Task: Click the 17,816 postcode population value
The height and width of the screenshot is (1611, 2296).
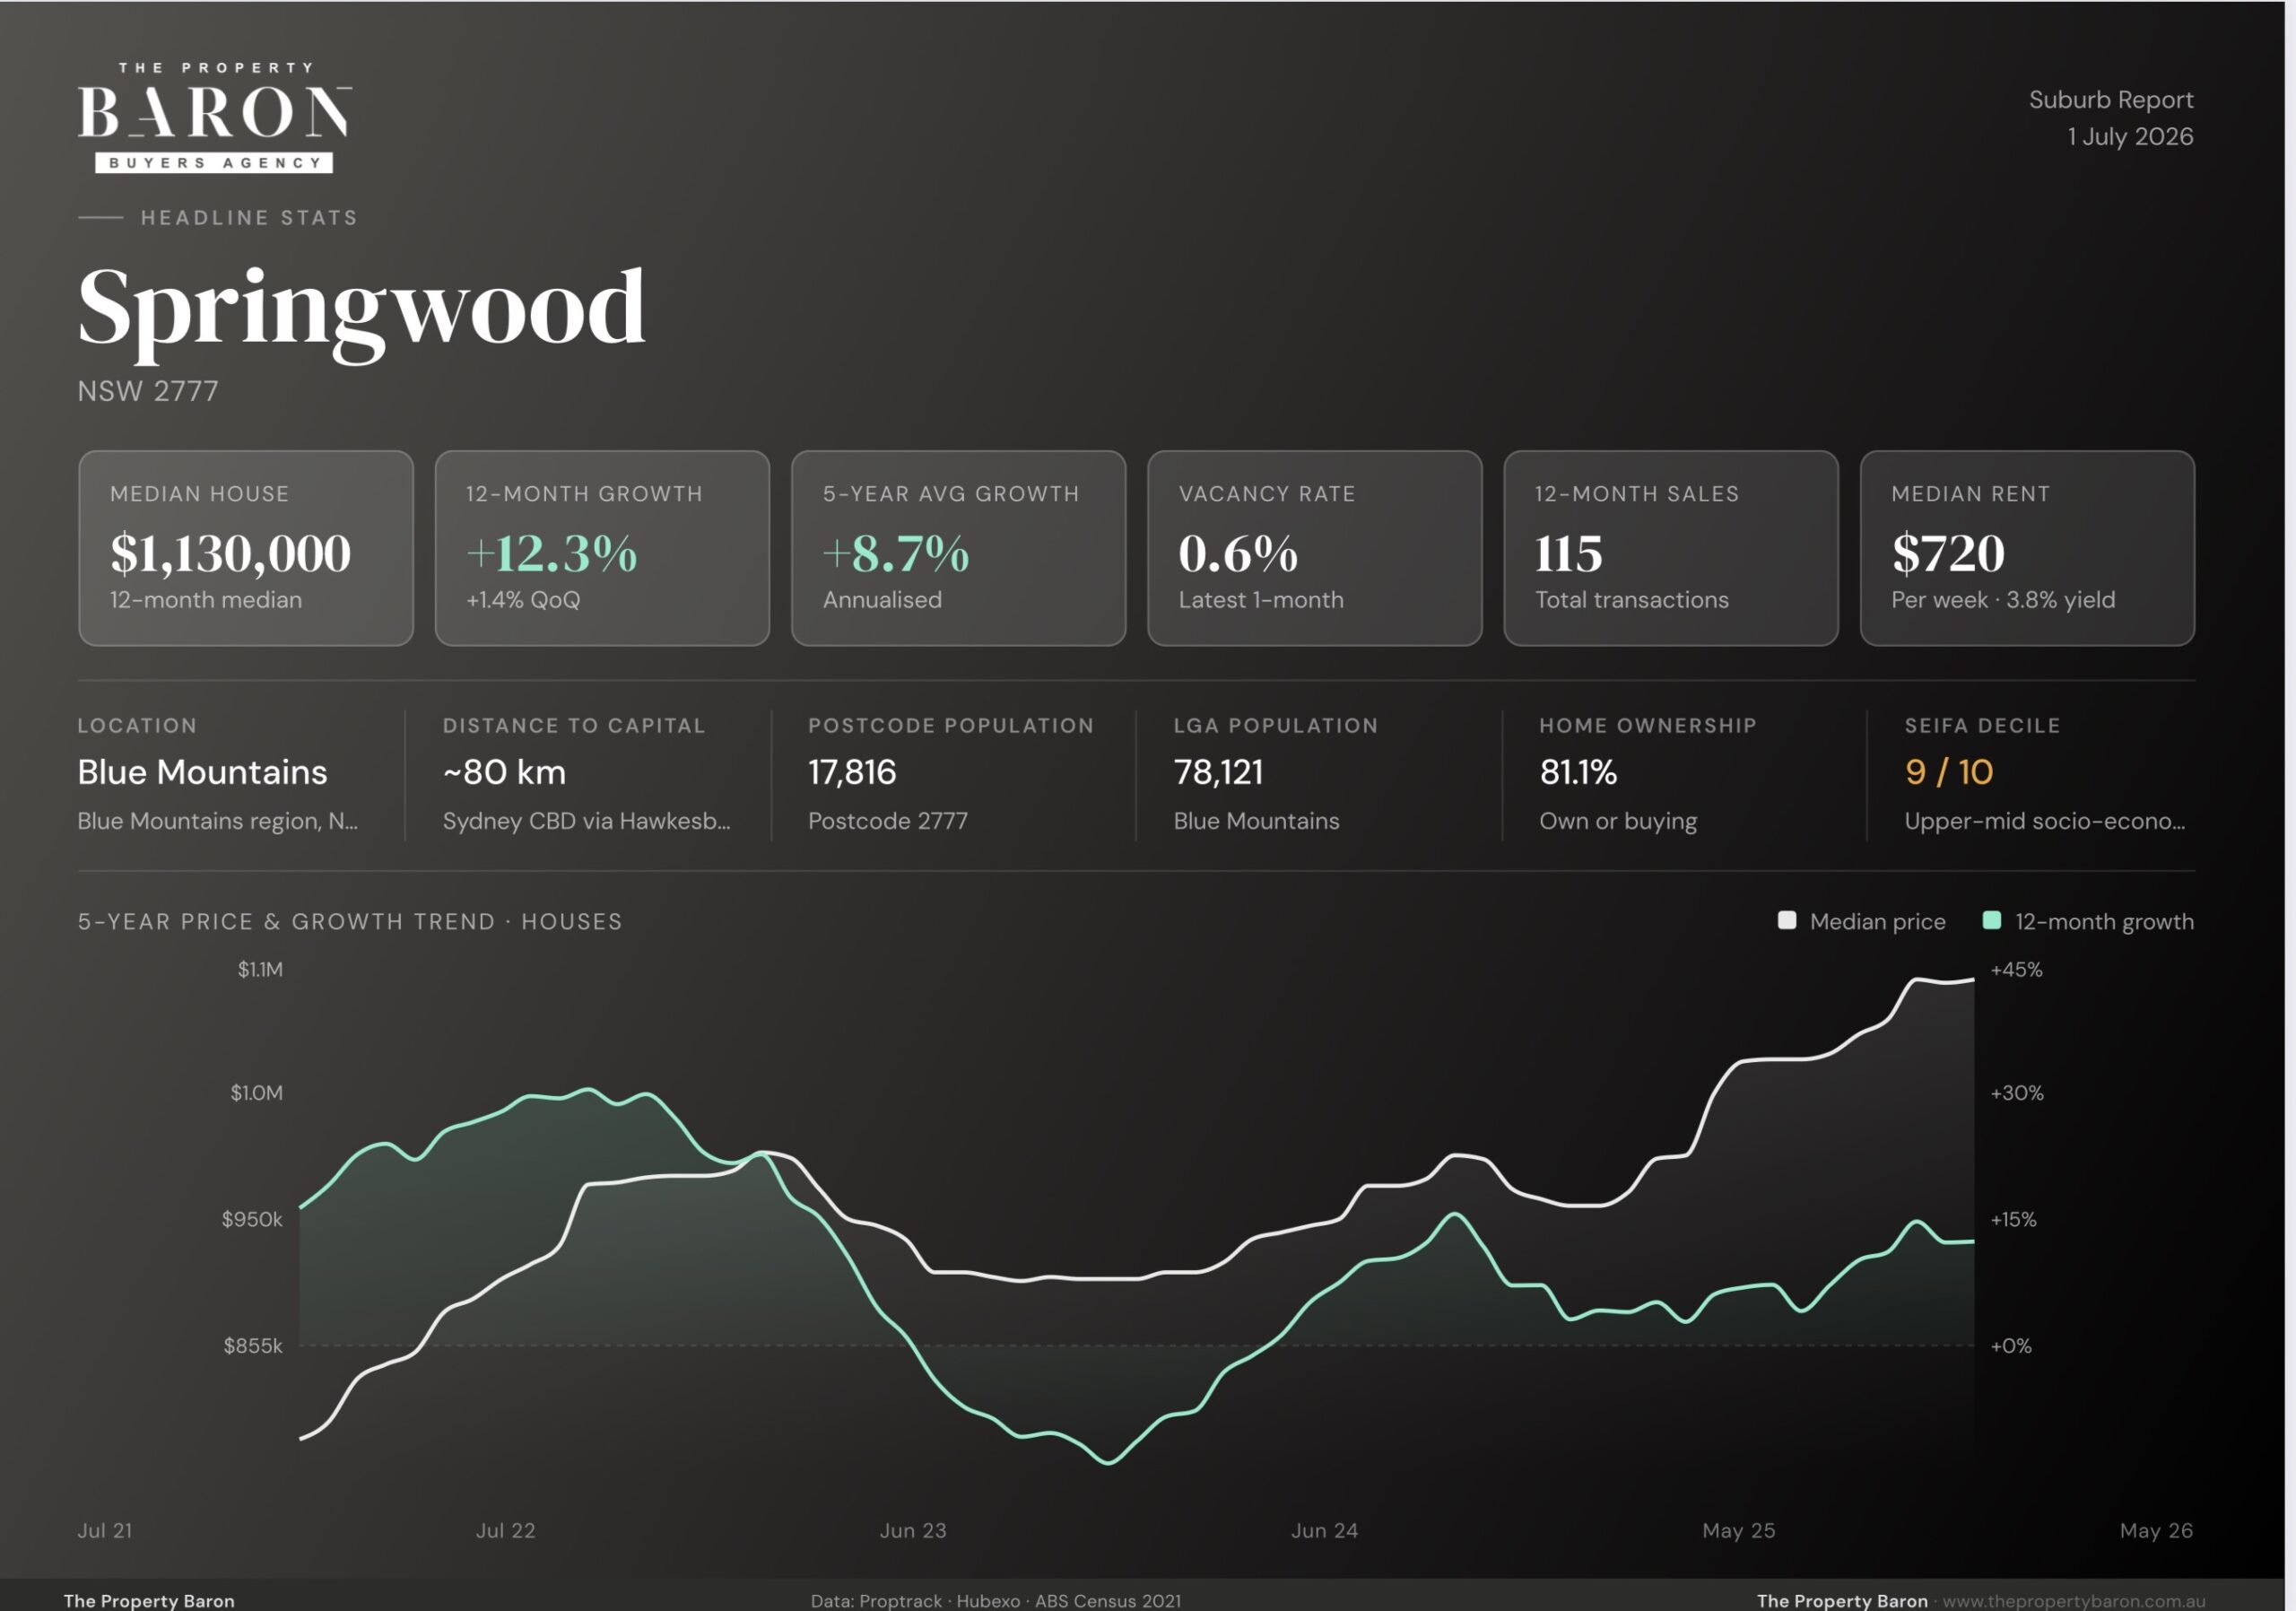Action: 852,772
